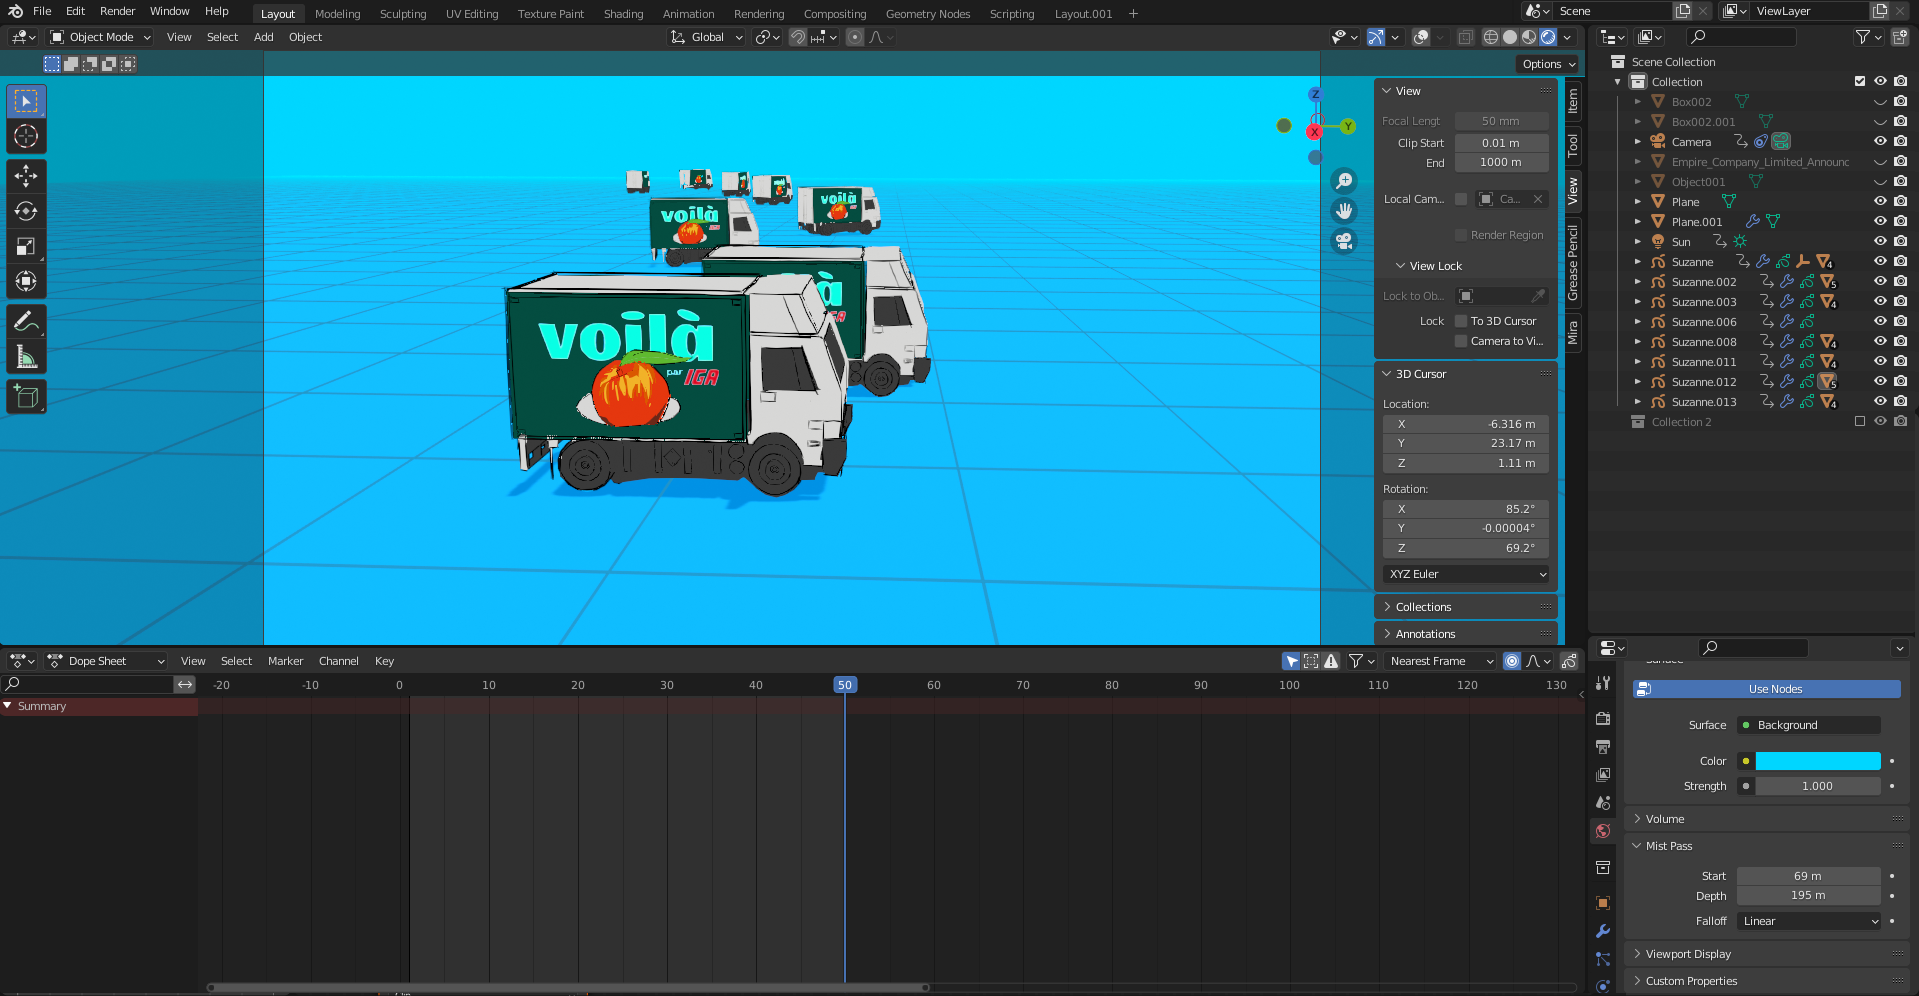
Task: Click the Strength value slider
Action: [1818, 786]
